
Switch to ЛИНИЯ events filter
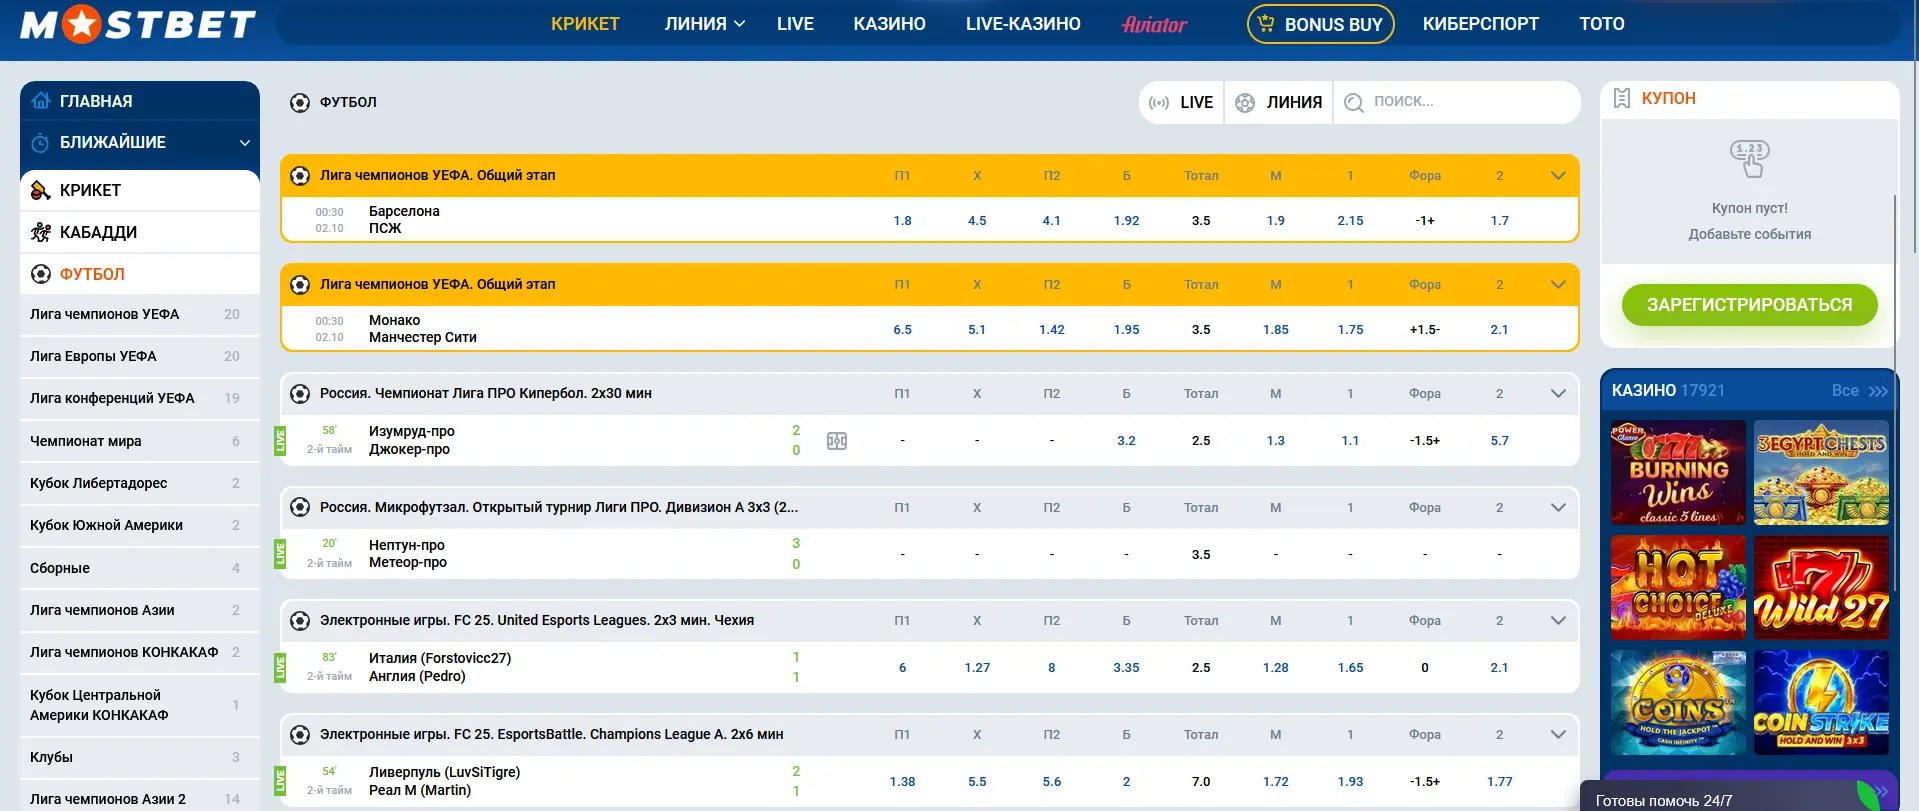[x=1279, y=102]
